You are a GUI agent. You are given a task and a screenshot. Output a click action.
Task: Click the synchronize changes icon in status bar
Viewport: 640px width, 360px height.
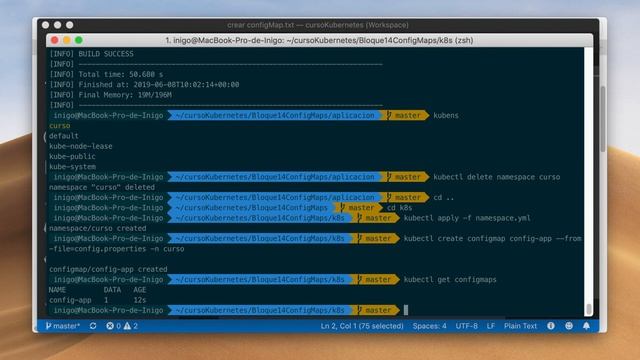click(x=93, y=326)
